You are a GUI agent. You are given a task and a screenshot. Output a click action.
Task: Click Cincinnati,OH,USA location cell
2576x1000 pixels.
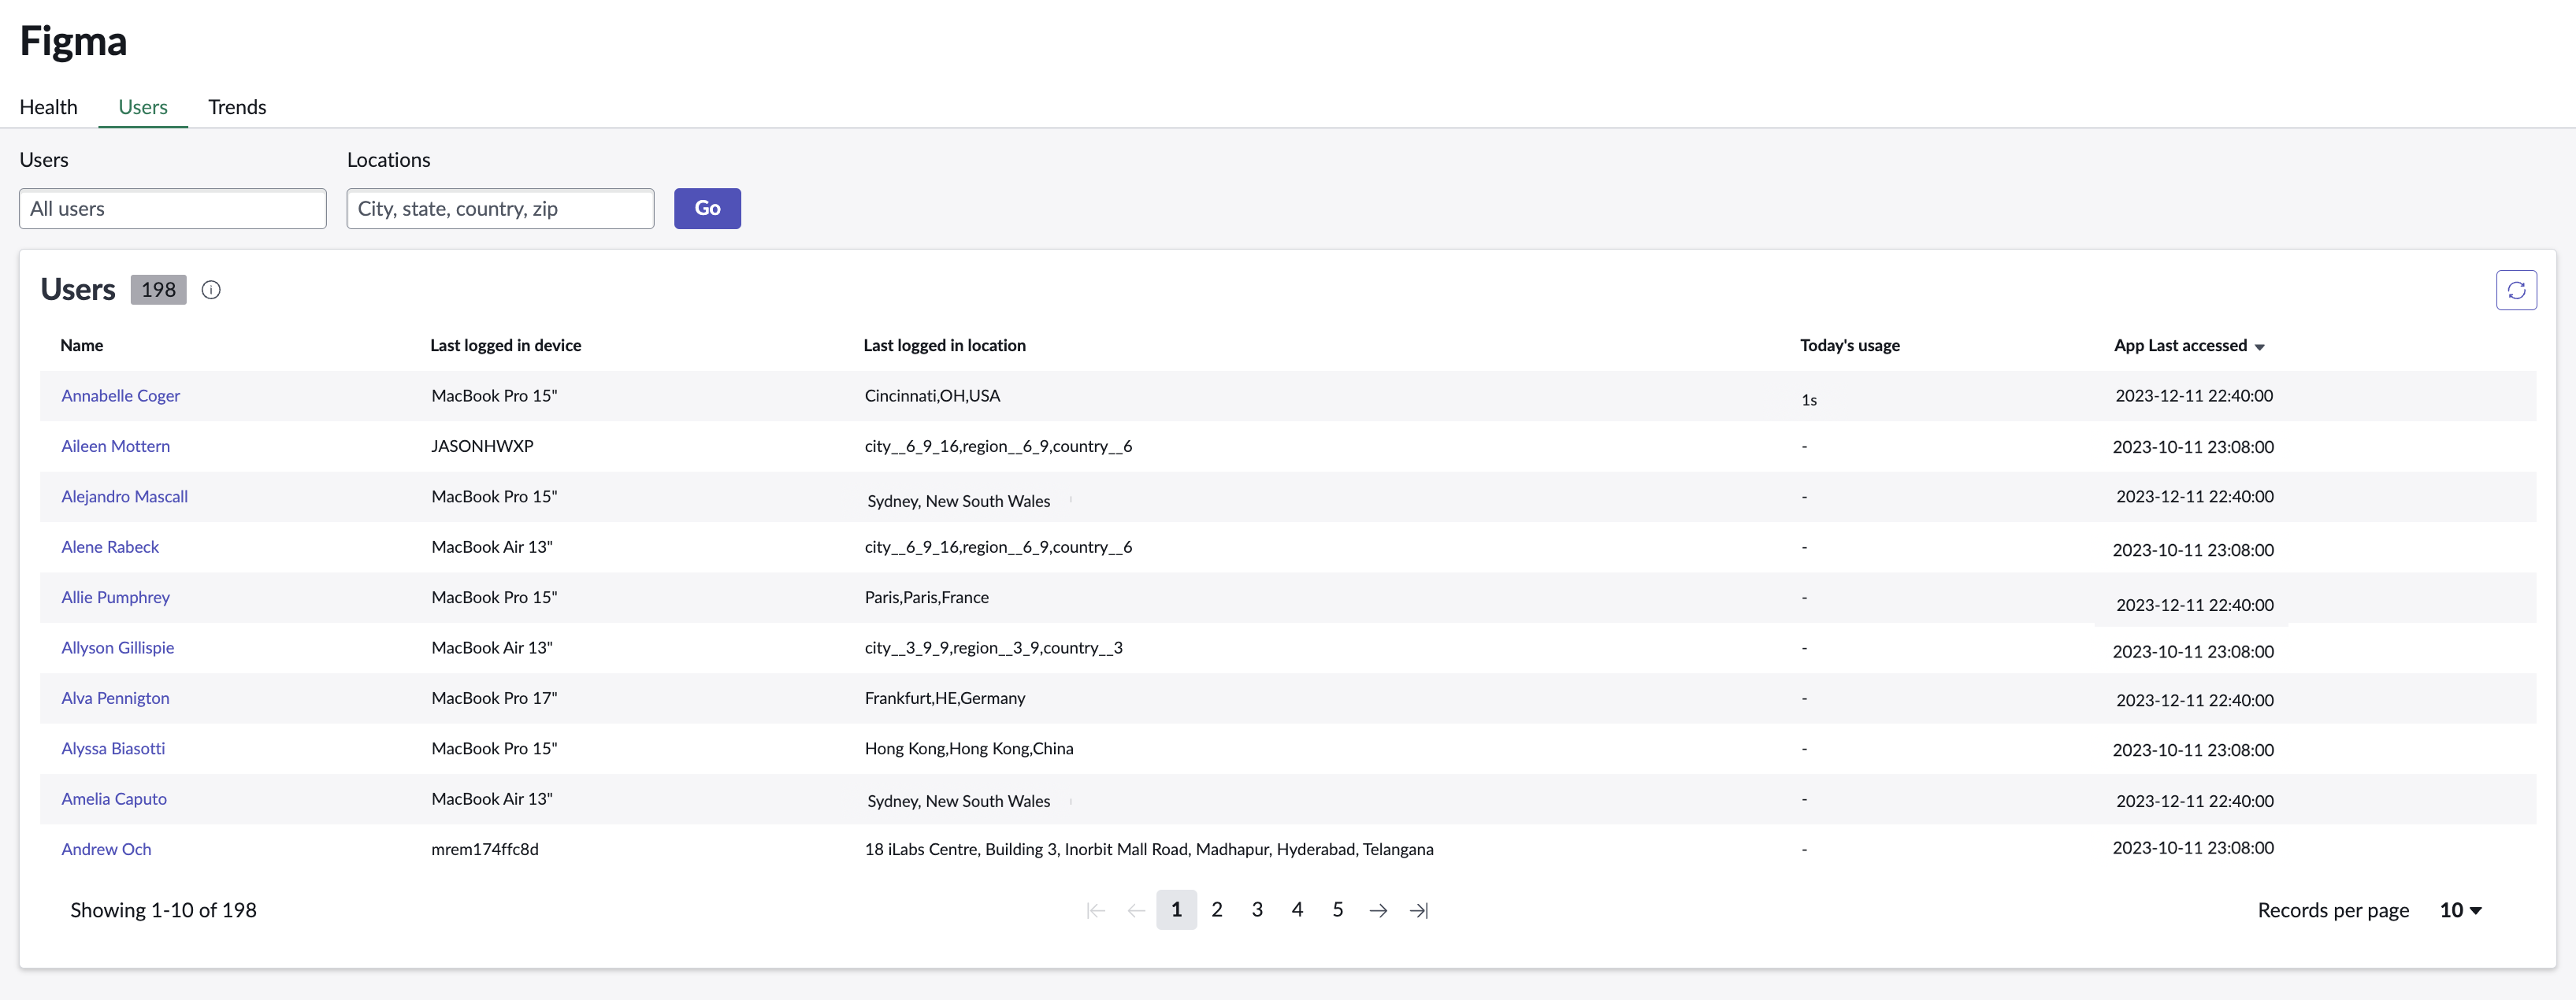[x=933, y=396]
